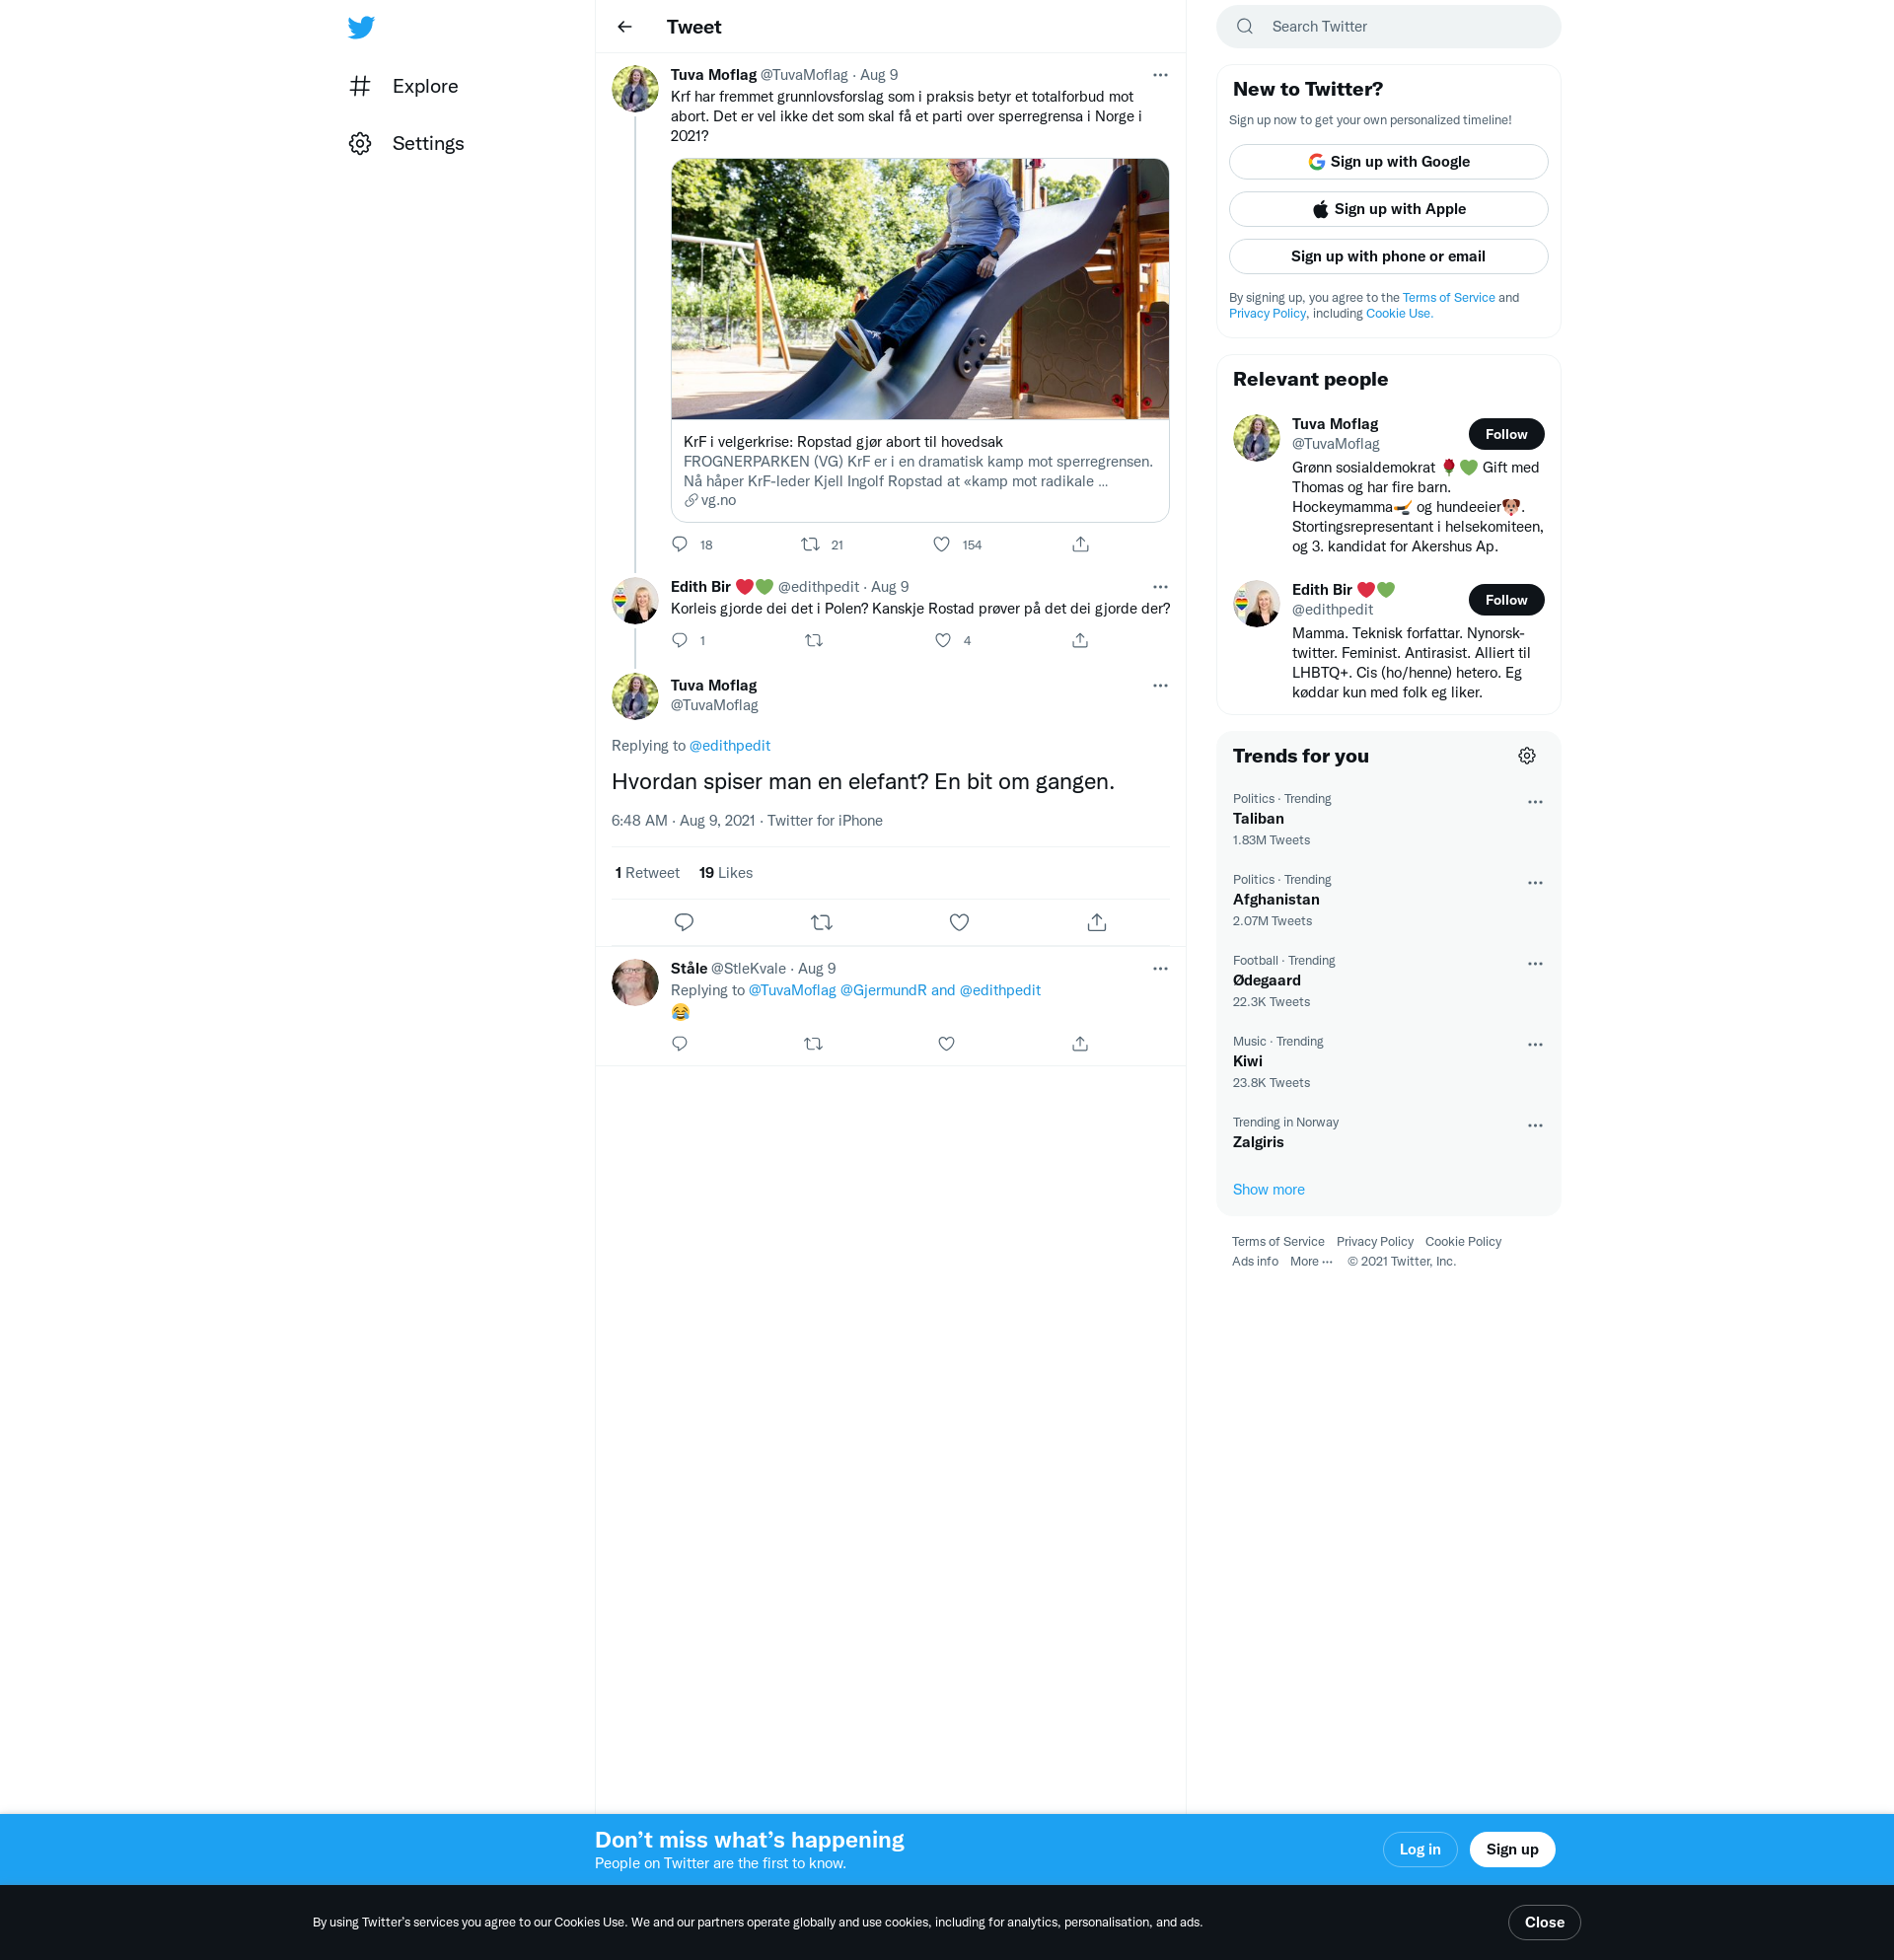Click the Twitter bird logo
This screenshot has width=1894, height=1960.
[x=361, y=27]
